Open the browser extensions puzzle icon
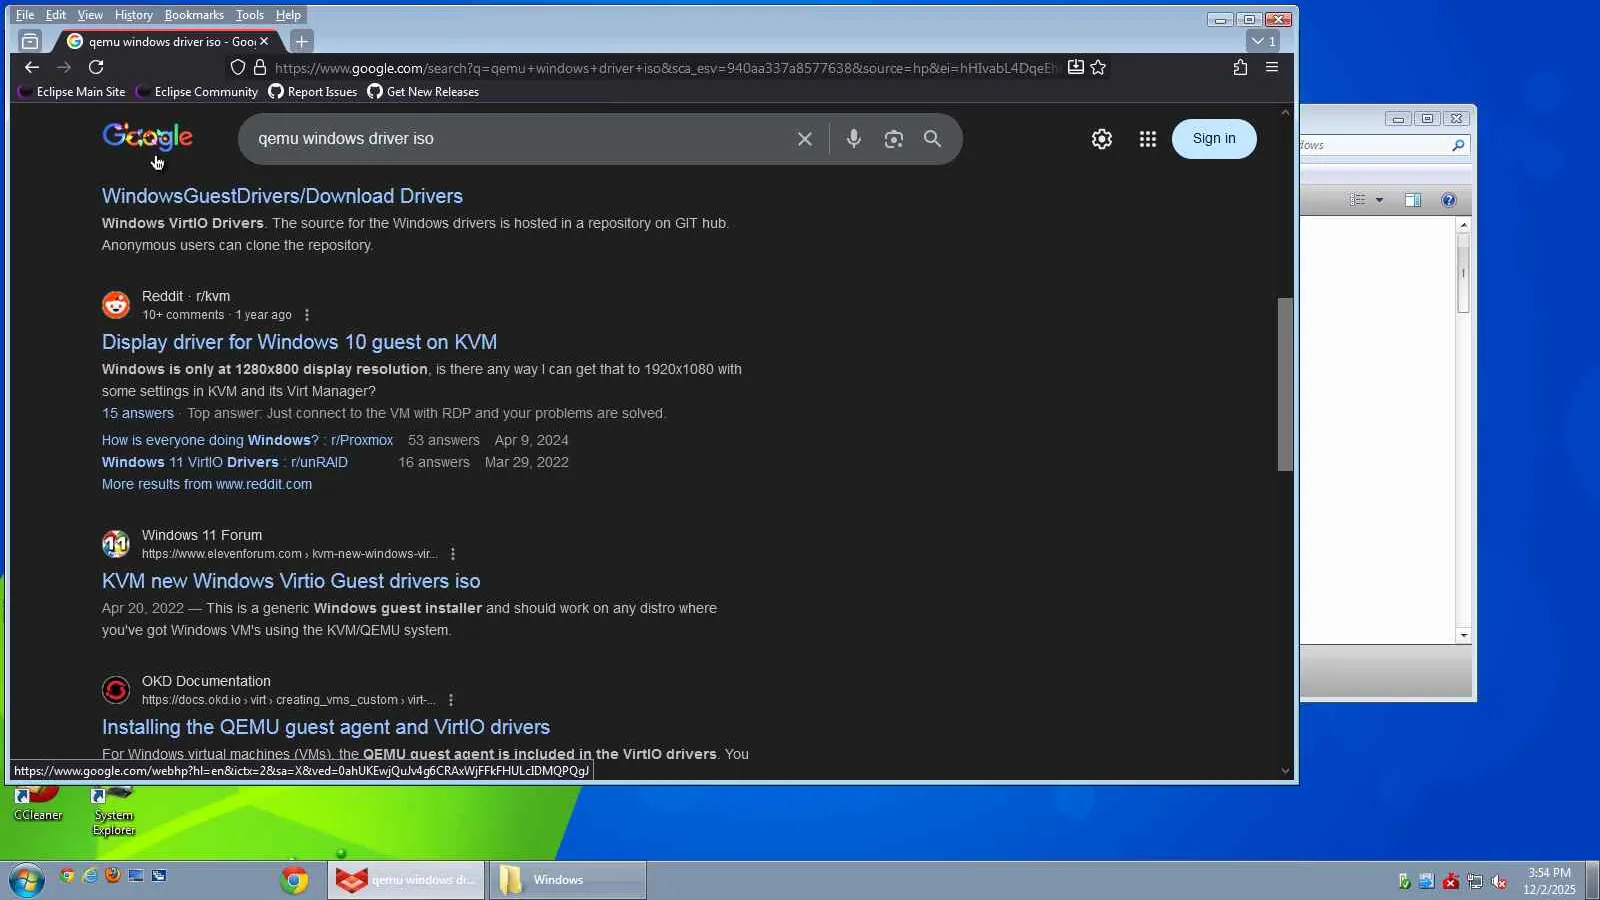 [x=1240, y=67]
